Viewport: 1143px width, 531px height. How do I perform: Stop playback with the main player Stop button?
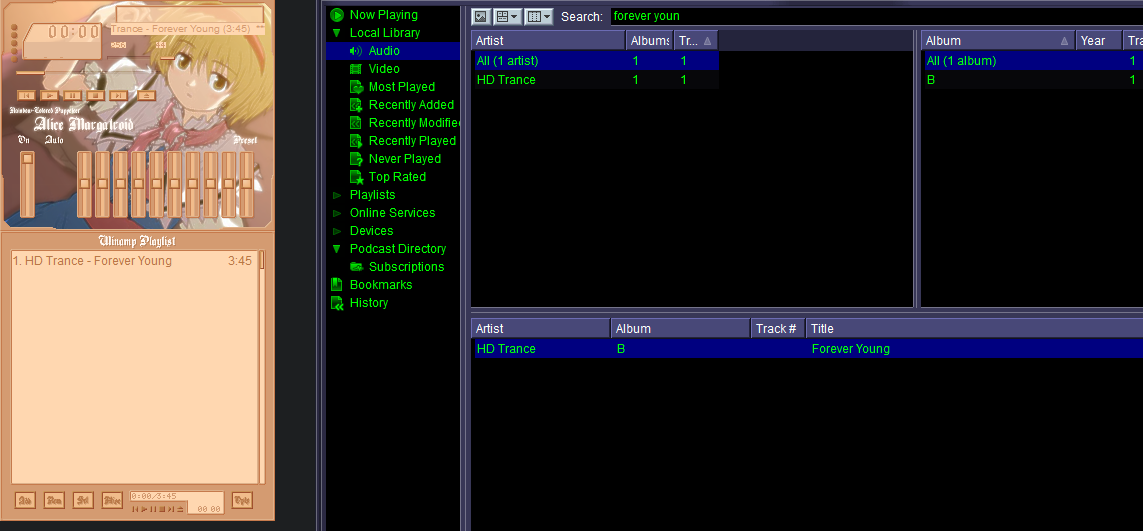(95, 96)
